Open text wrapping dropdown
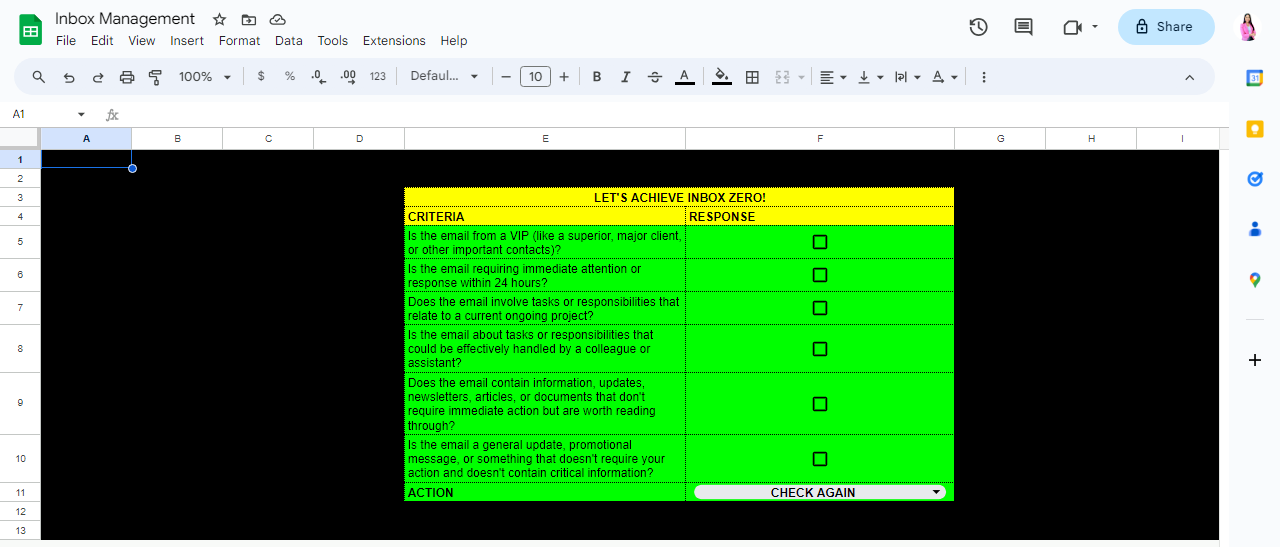The width and height of the screenshot is (1280, 547). click(x=907, y=77)
